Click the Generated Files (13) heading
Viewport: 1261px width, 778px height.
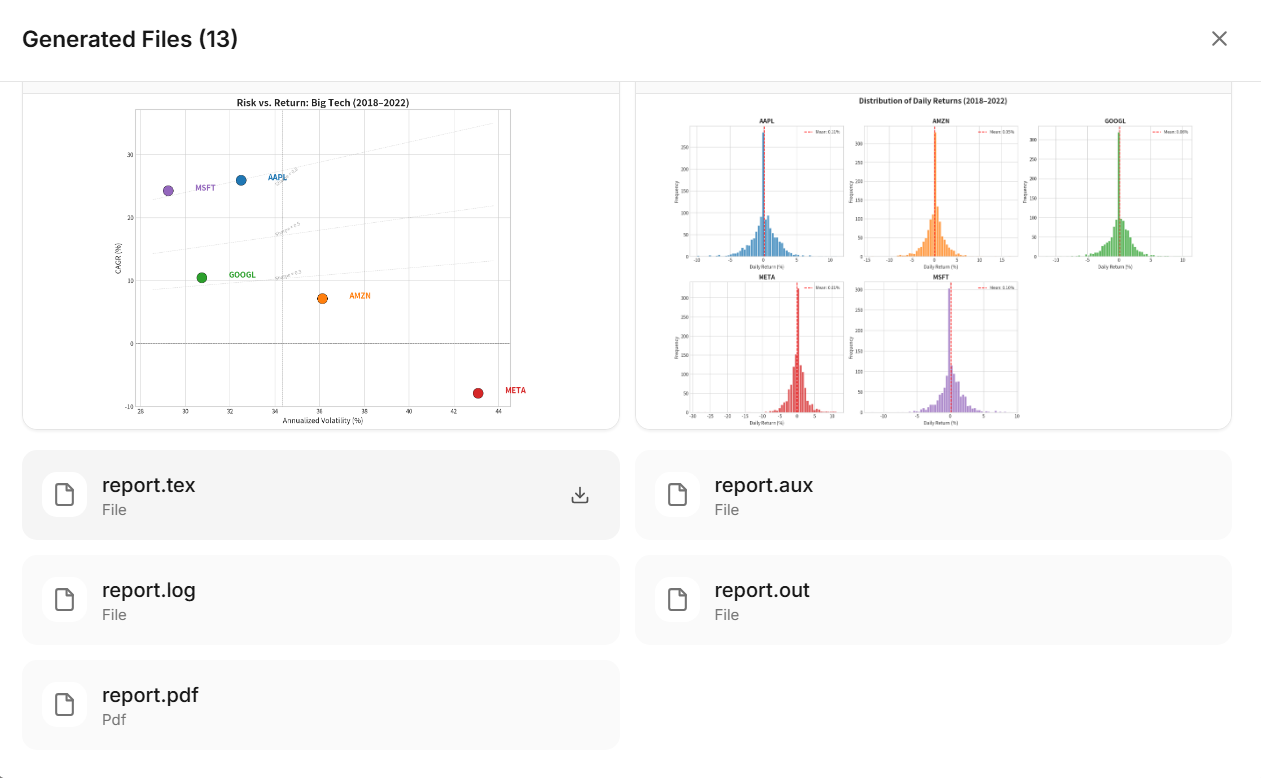130,39
